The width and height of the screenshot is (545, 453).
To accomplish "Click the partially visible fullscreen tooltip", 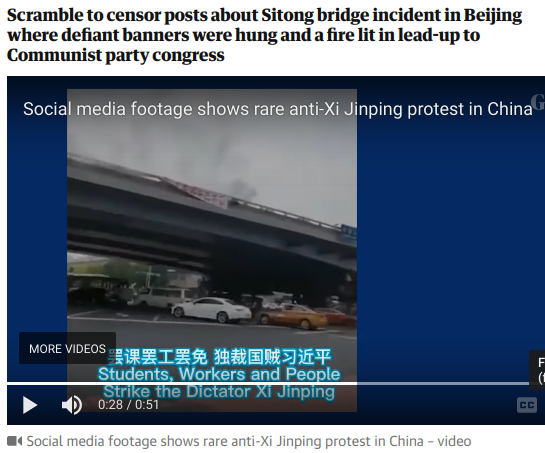I will coord(537,370).
